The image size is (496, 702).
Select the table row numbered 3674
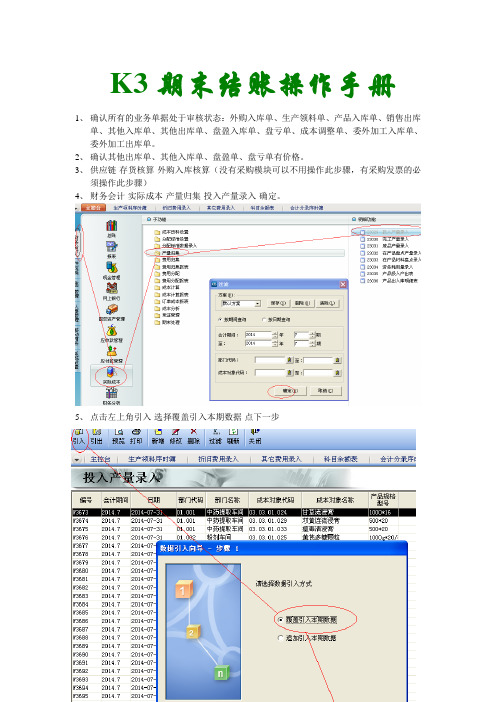point(244,521)
